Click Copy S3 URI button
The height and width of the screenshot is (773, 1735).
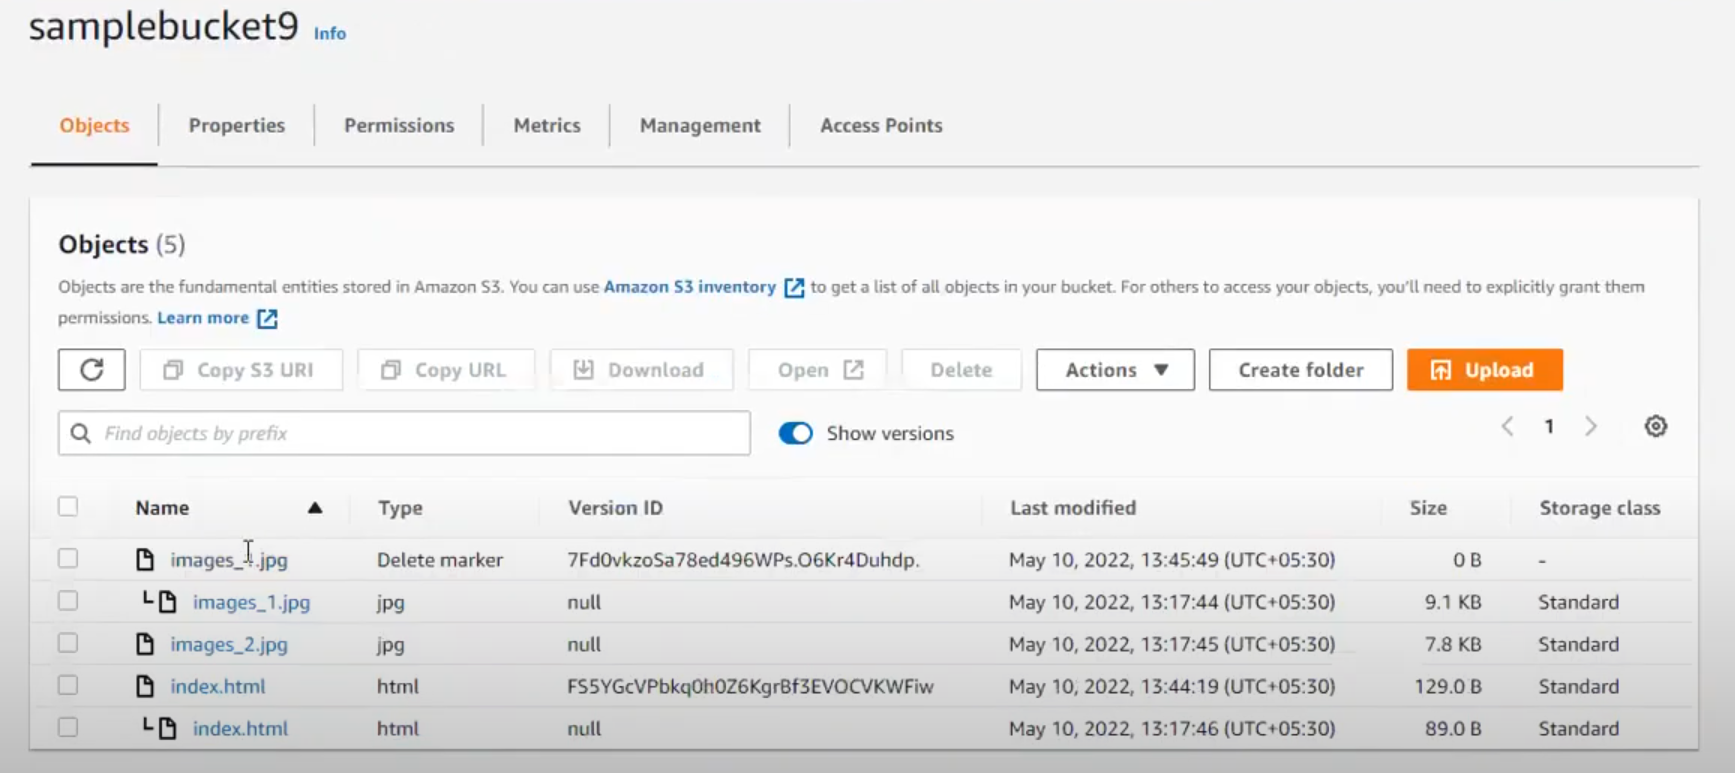(x=241, y=370)
